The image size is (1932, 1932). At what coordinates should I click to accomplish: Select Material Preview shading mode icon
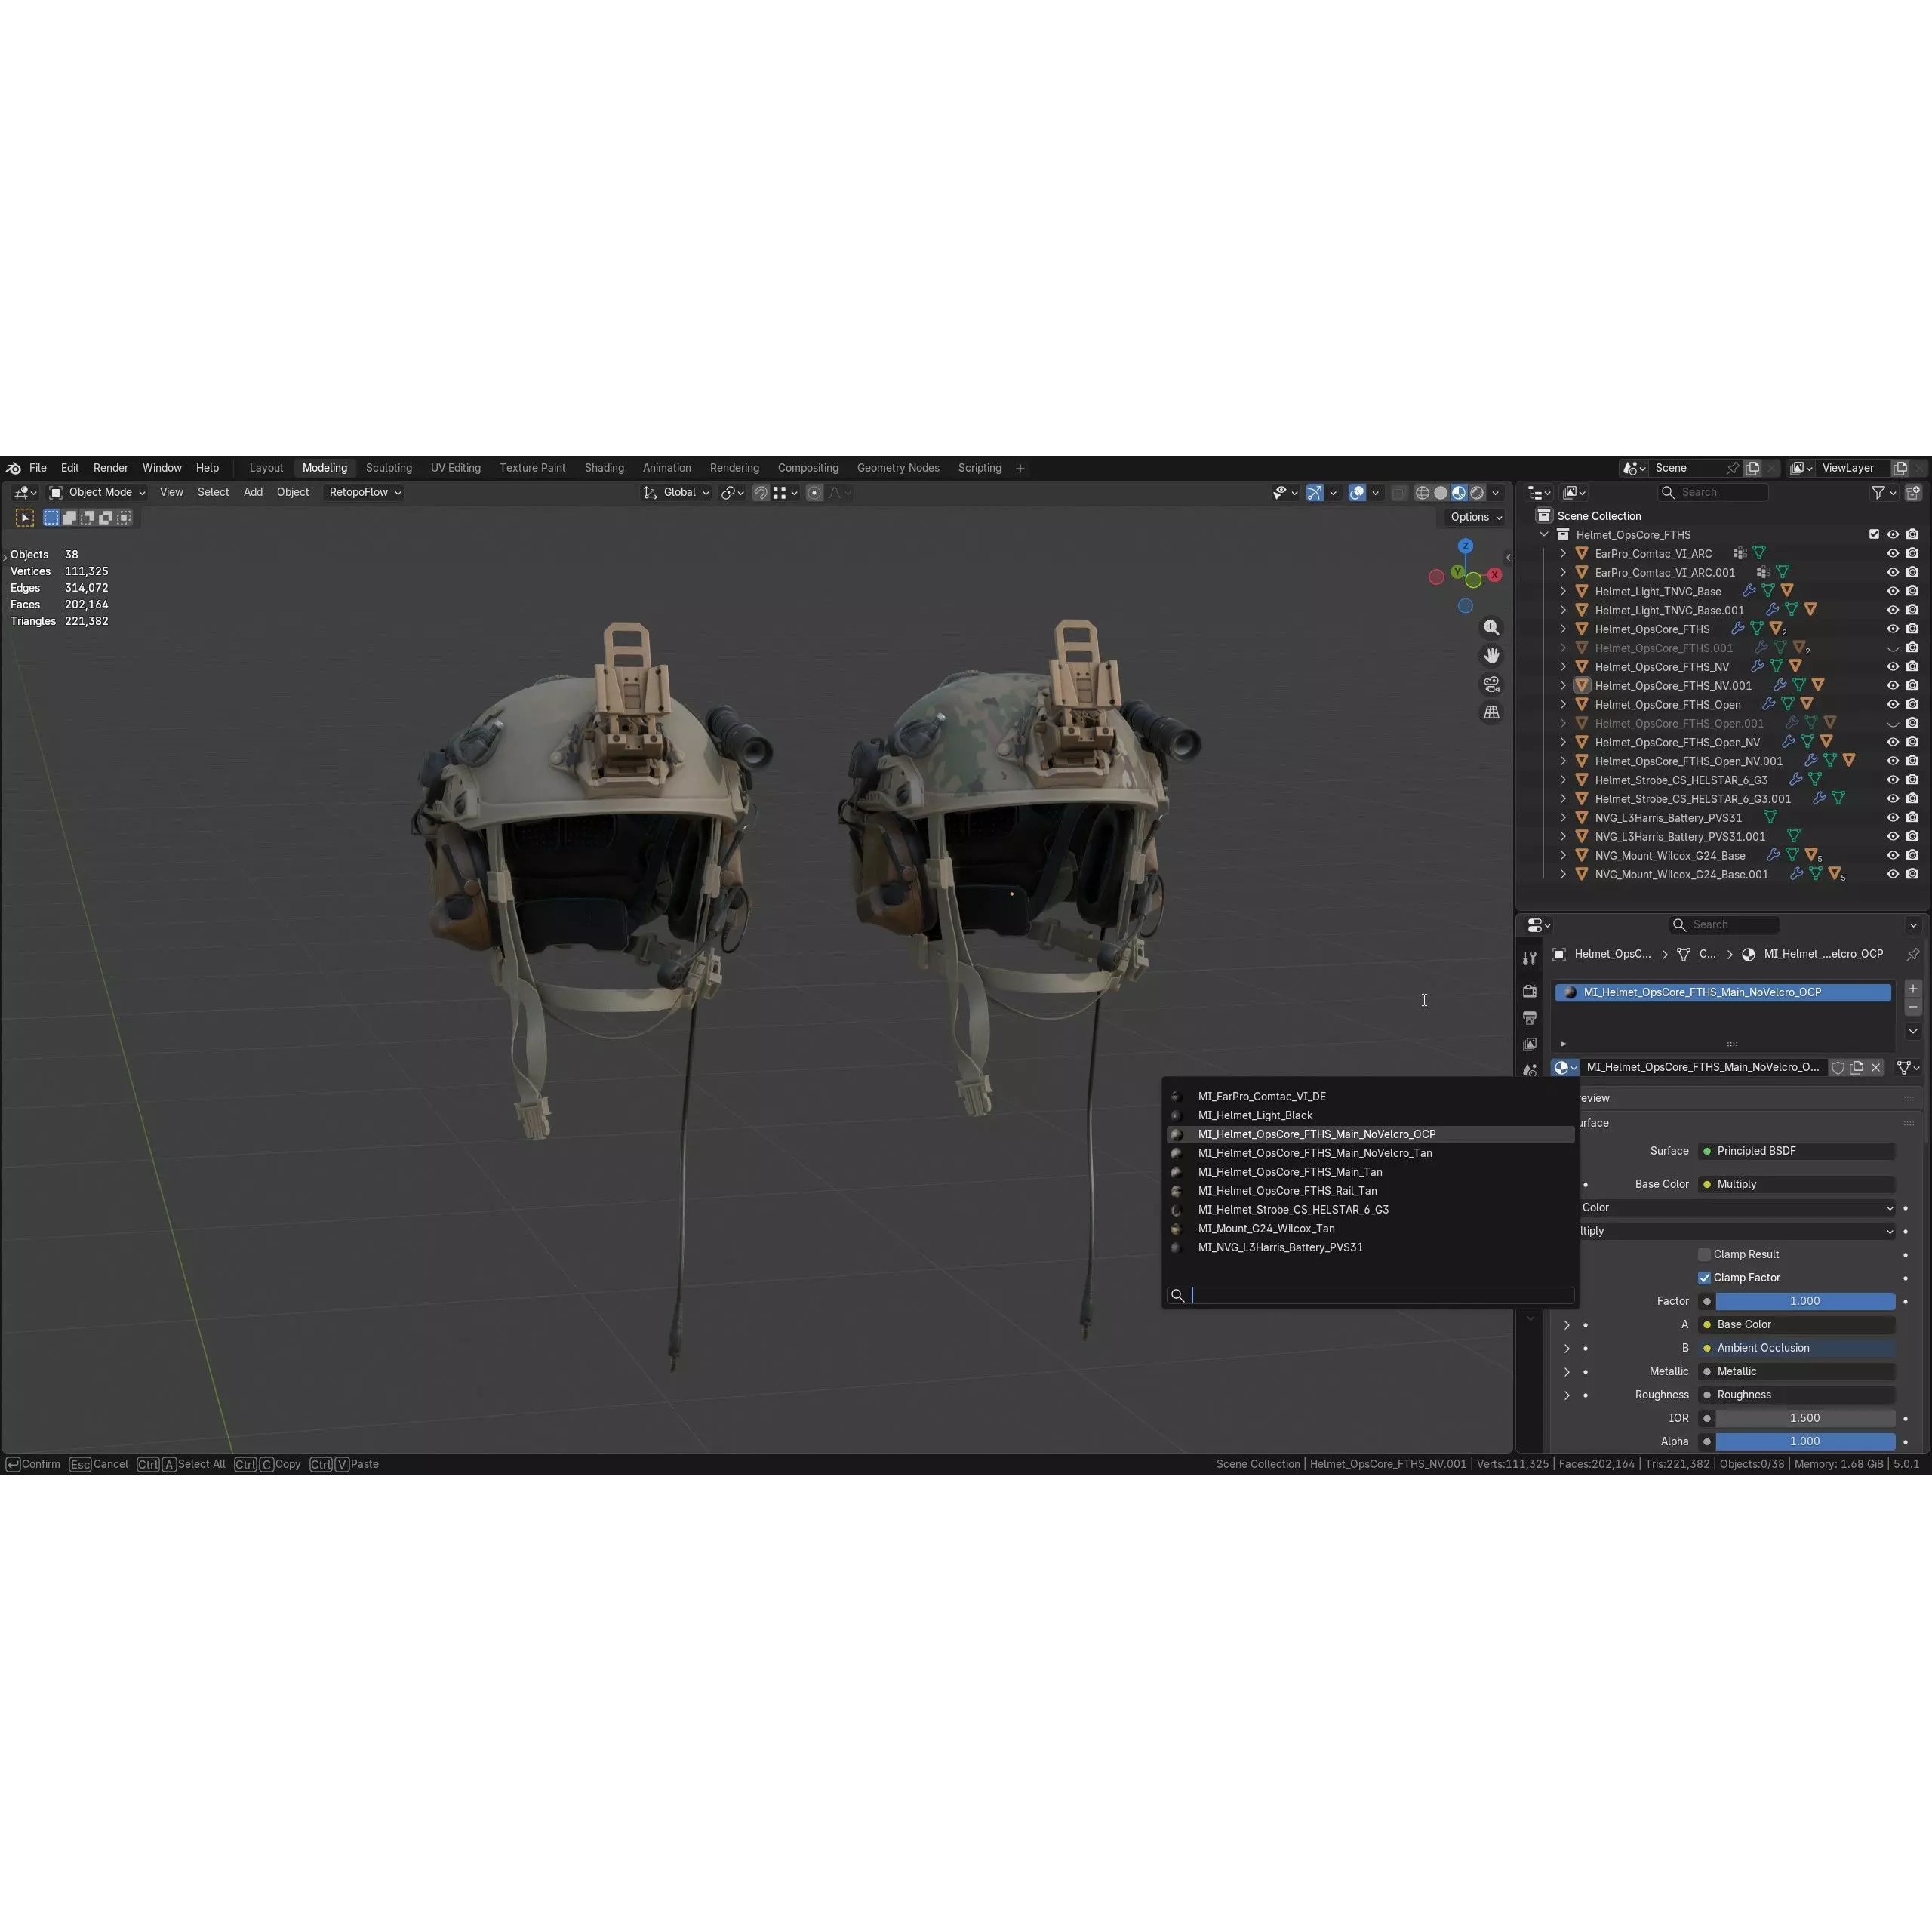click(1458, 492)
